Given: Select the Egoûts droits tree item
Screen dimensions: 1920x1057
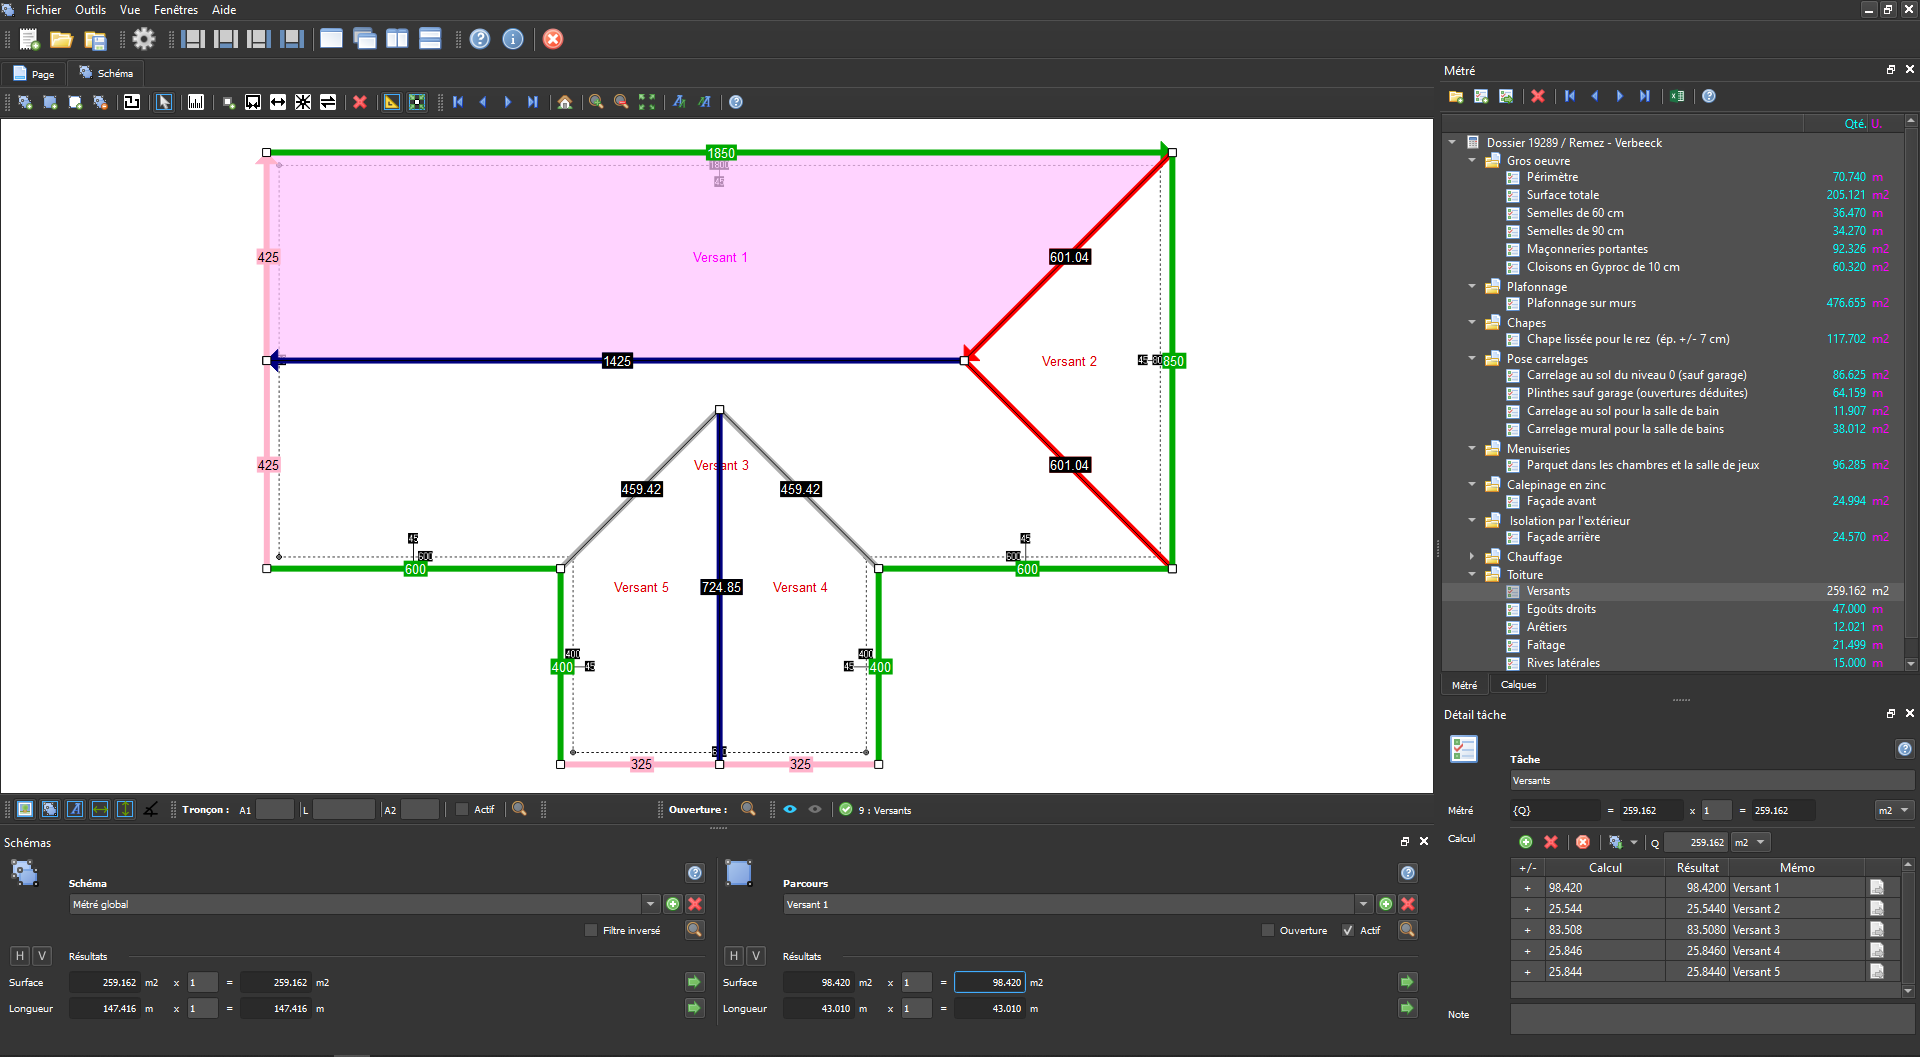Looking at the screenshot, I should point(1561,609).
